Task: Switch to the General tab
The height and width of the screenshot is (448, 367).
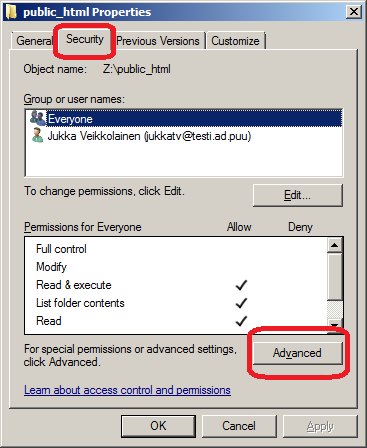Action: pyautogui.click(x=34, y=41)
